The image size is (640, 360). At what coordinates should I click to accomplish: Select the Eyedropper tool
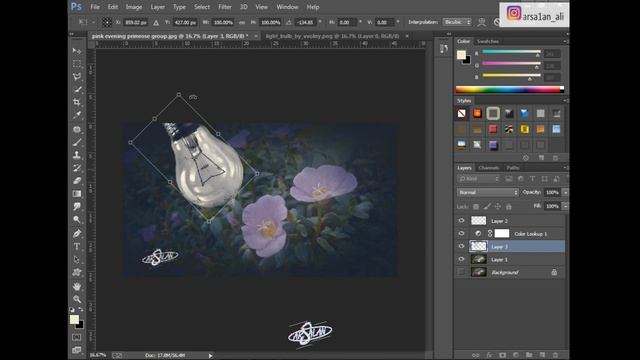(76, 115)
